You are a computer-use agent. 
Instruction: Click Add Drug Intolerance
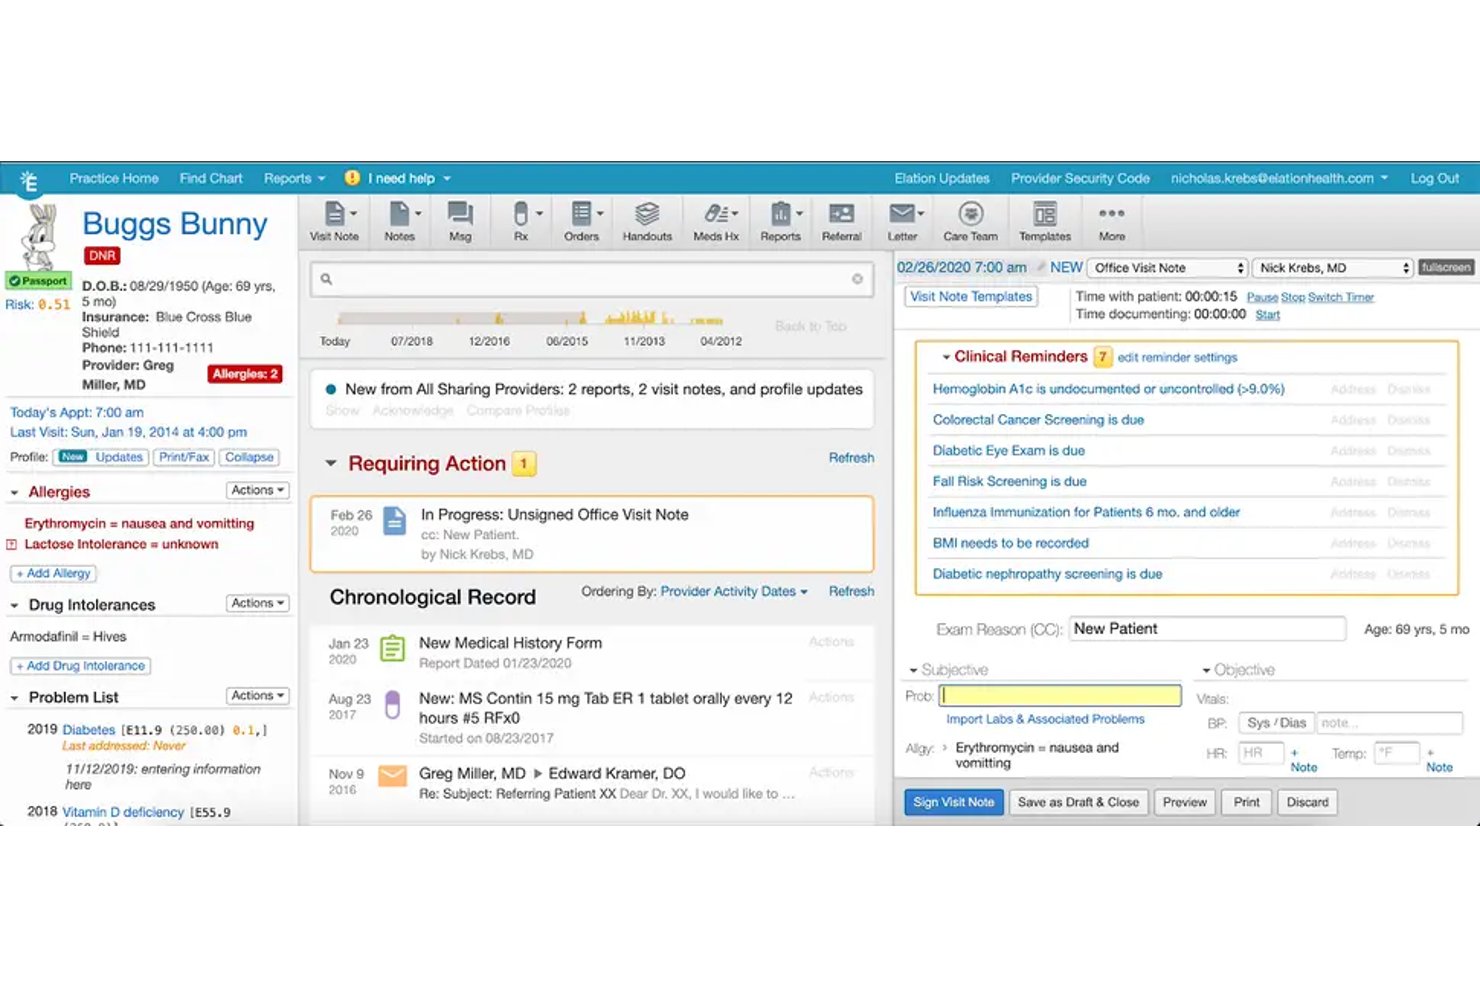(x=80, y=666)
